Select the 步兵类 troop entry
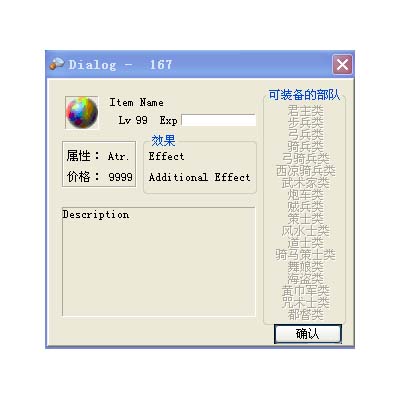 tap(306, 122)
